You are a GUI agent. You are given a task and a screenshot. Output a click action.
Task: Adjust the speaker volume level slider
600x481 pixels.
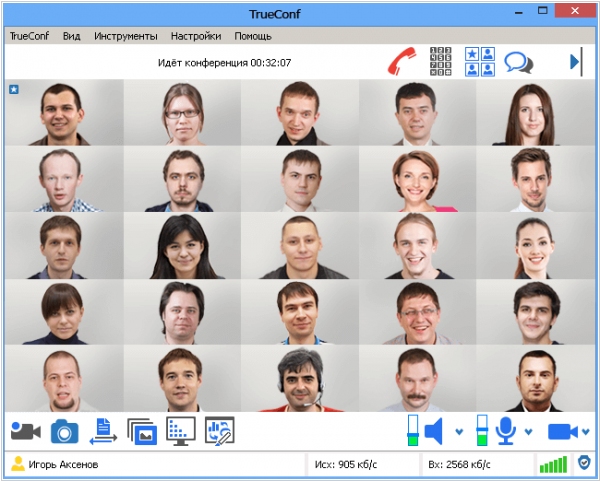(413, 430)
